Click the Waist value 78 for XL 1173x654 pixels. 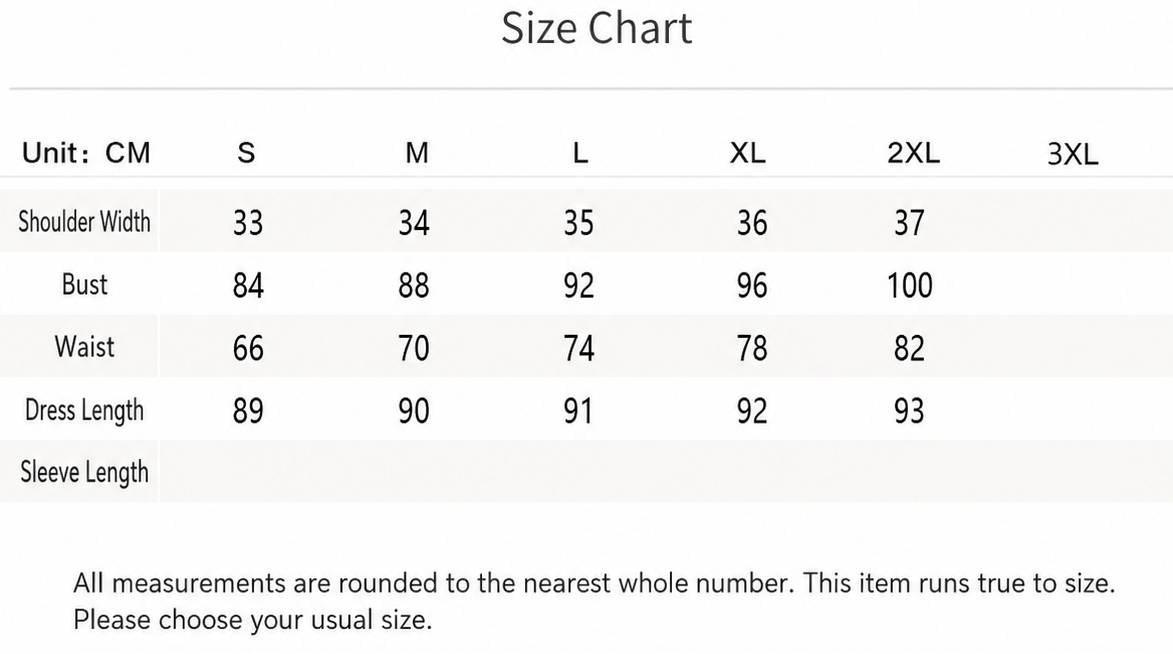coord(752,349)
